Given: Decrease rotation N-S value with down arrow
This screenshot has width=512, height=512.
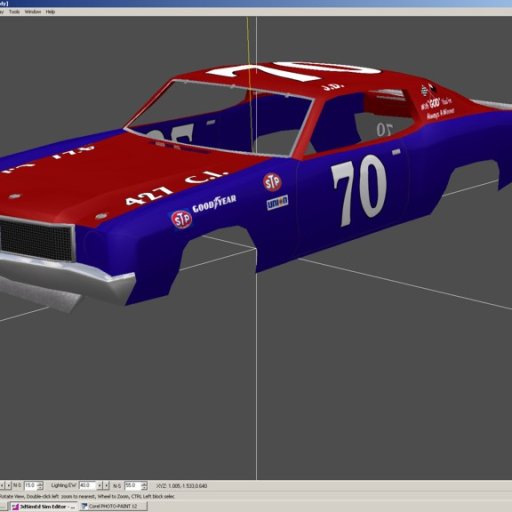Looking at the screenshot, I should point(40,488).
